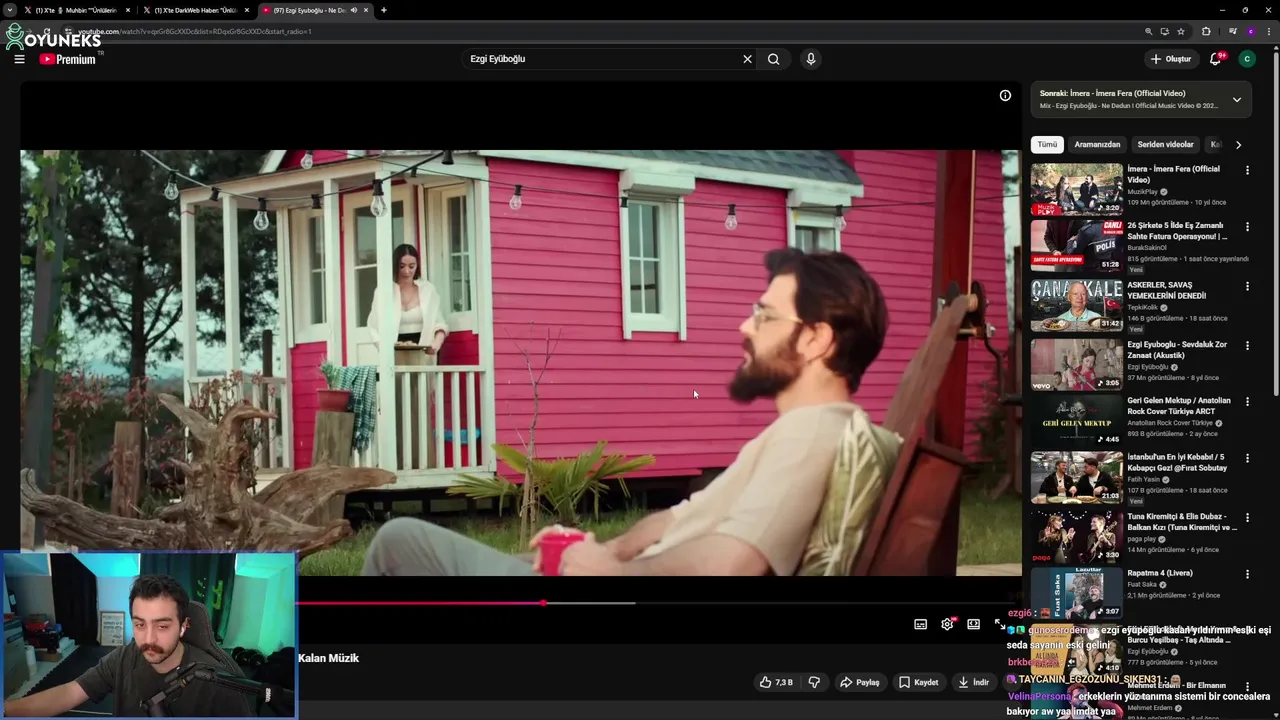The height and width of the screenshot is (720, 1280).
Task: Go to YouTube Premium home logo
Action: coord(68,59)
